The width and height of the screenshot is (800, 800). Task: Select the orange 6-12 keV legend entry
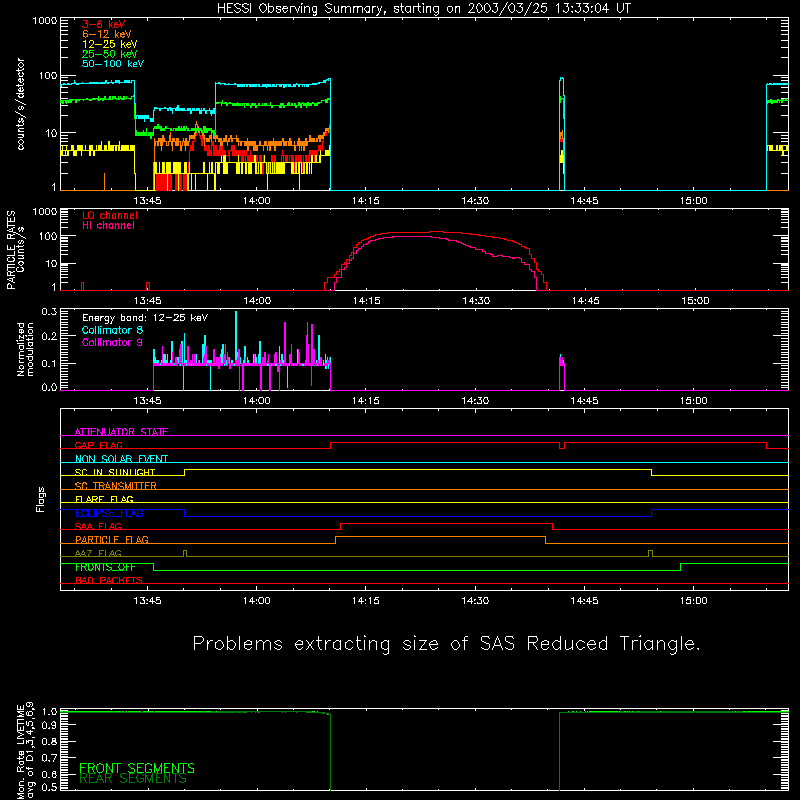(107, 34)
